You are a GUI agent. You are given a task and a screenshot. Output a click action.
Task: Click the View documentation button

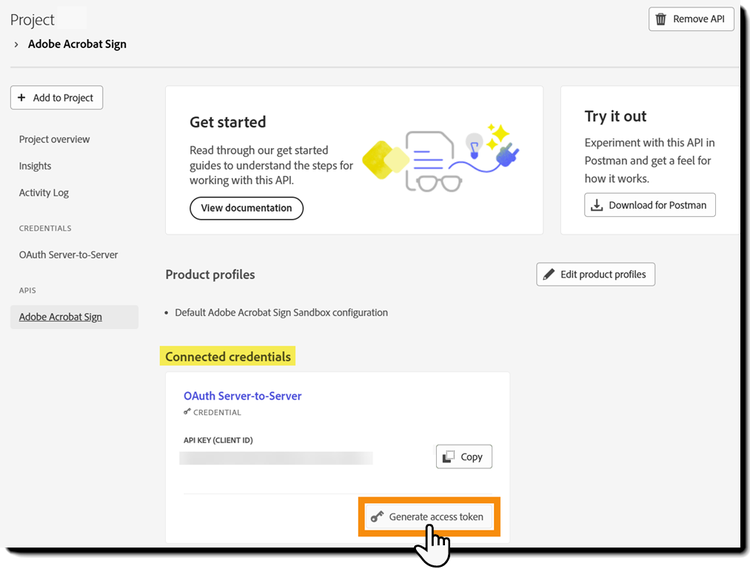(x=246, y=208)
